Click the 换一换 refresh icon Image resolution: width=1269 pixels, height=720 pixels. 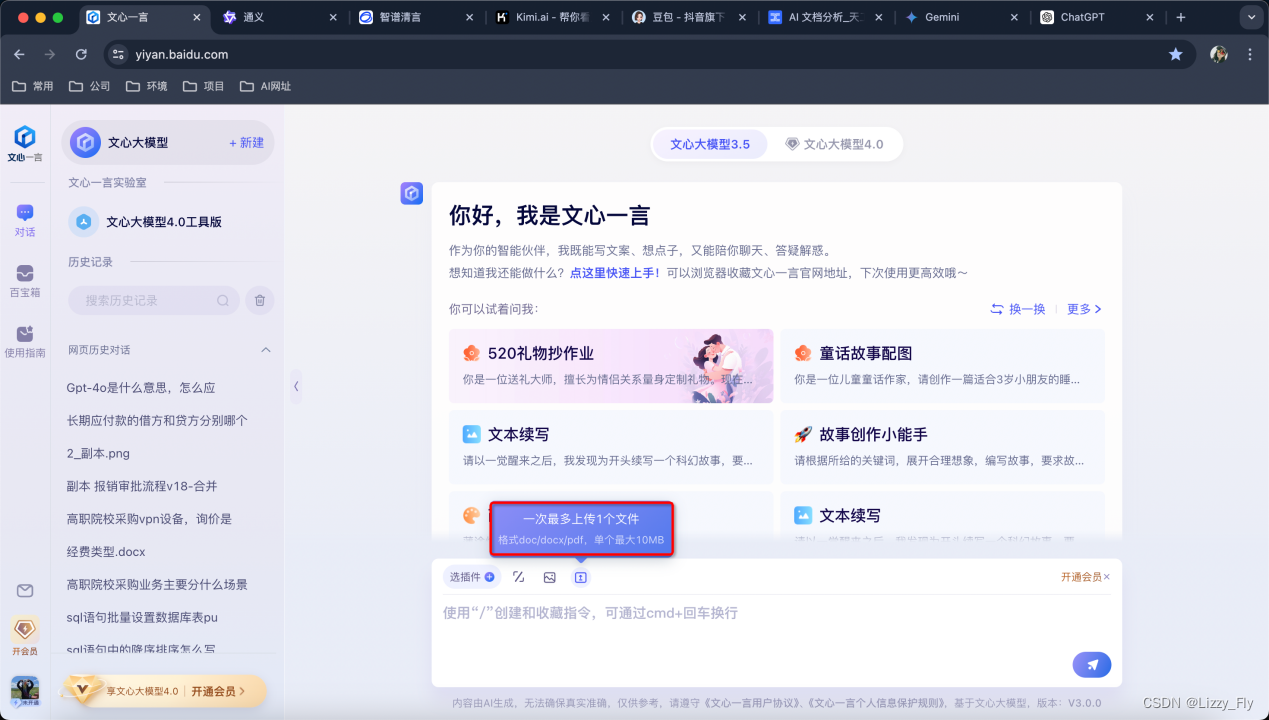[997, 309]
